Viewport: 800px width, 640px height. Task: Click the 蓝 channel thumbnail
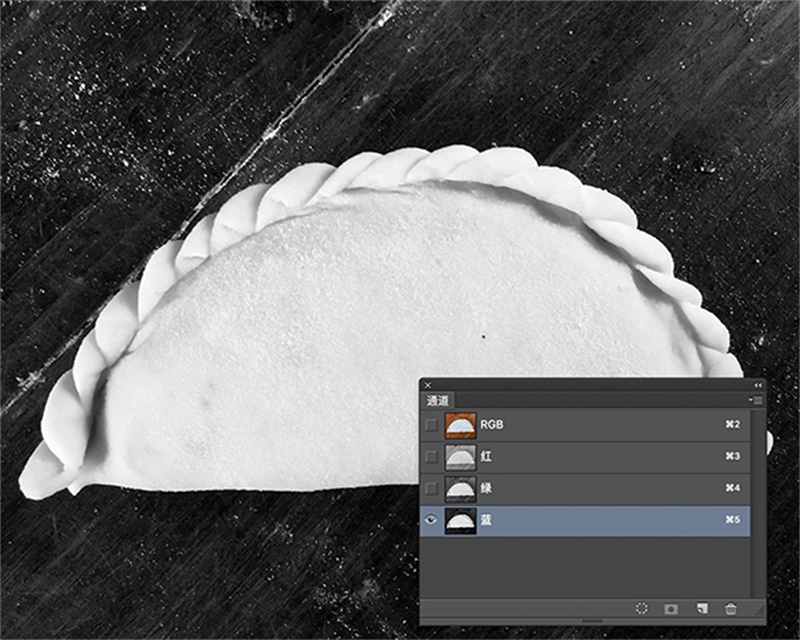coord(459,521)
